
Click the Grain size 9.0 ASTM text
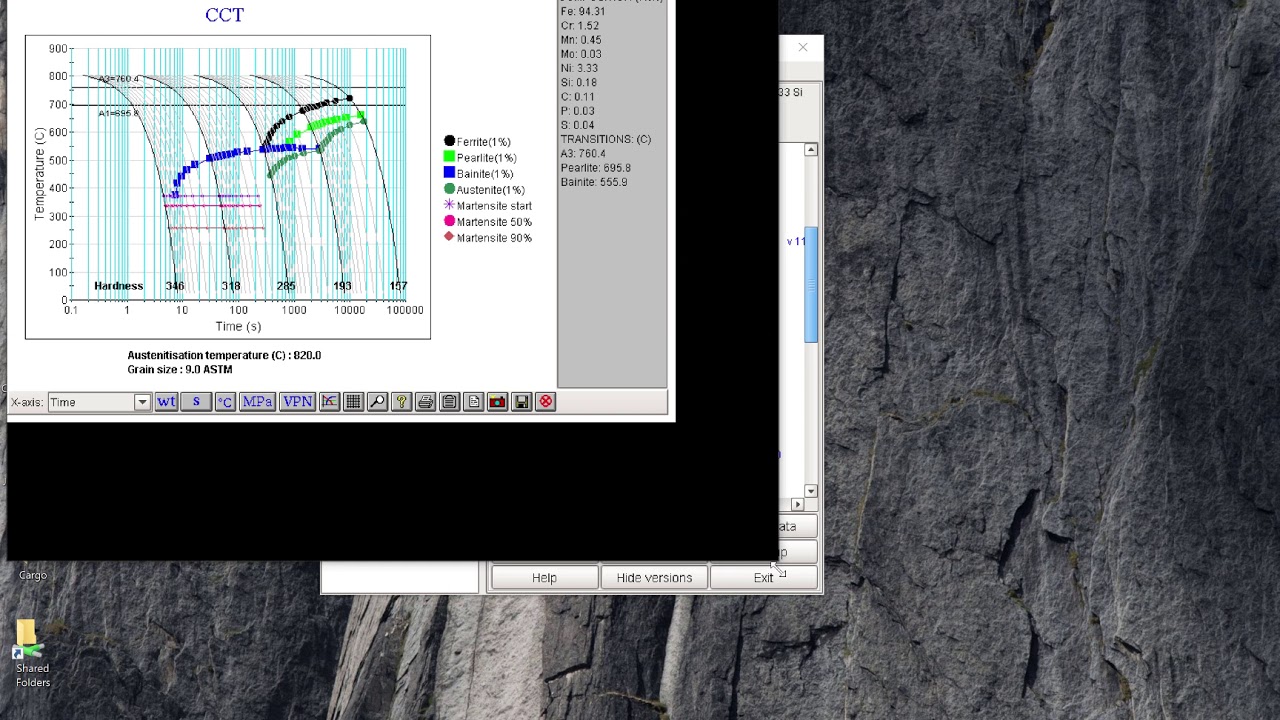[x=180, y=369]
